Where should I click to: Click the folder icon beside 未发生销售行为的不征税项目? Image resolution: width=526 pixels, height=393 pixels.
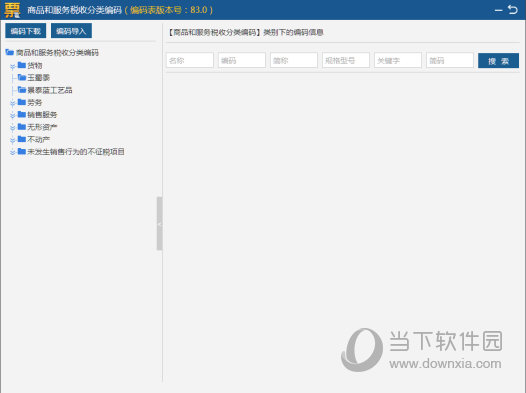click(x=22, y=151)
